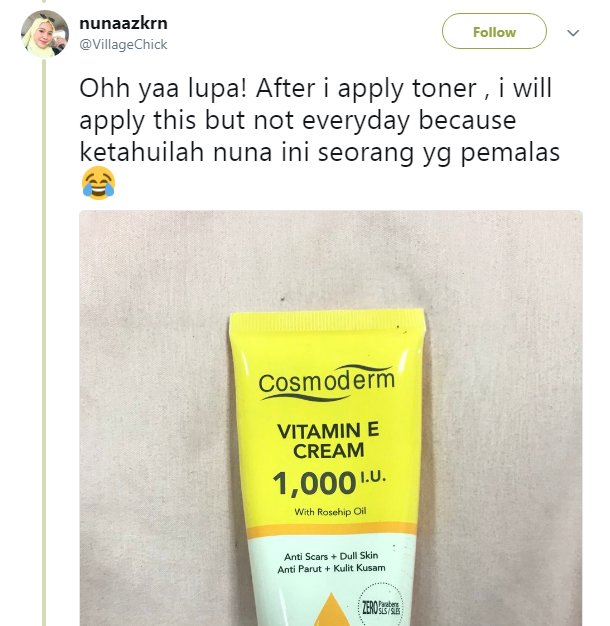Click the word 'pemalas' in the tweet
Image resolution: width=610 pixels, height=626 pixels.
point(511,153)
